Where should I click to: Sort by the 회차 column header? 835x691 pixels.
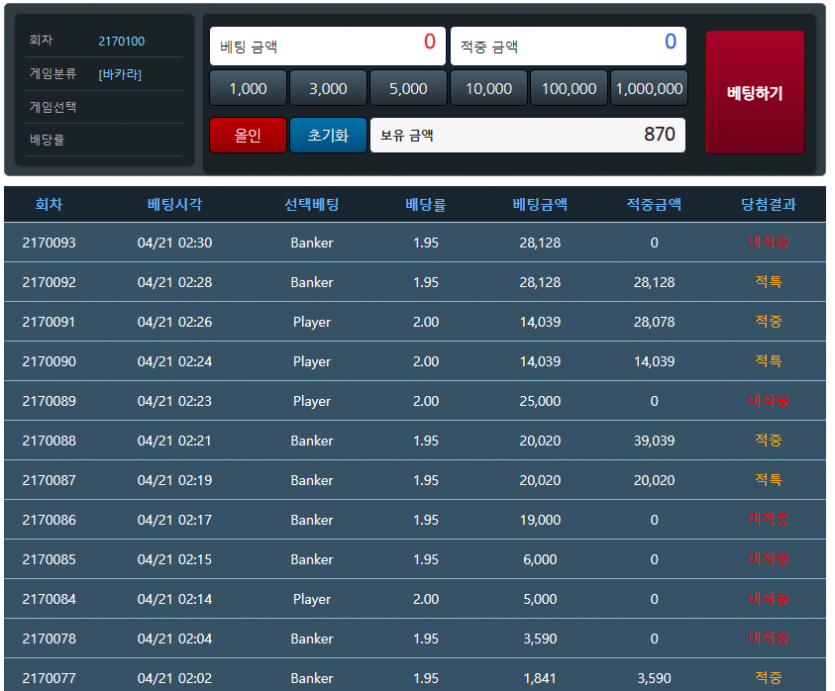click(x=48, y=204)
